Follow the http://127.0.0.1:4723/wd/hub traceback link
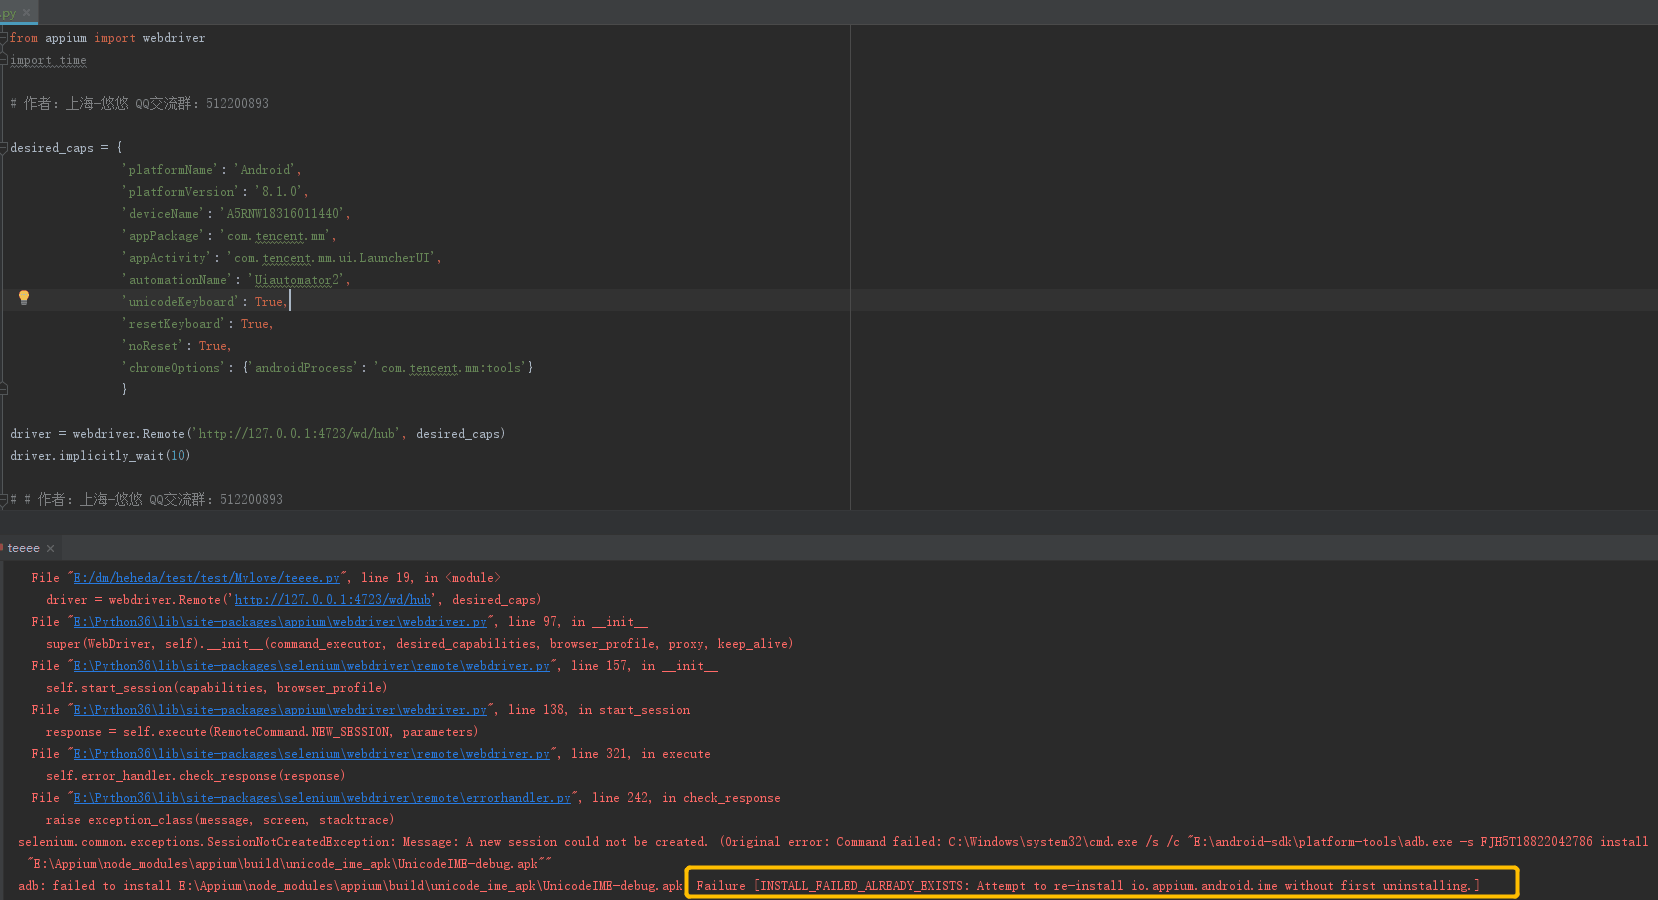Viewport: 1658px width, 900px height. [x=331, y=599]
